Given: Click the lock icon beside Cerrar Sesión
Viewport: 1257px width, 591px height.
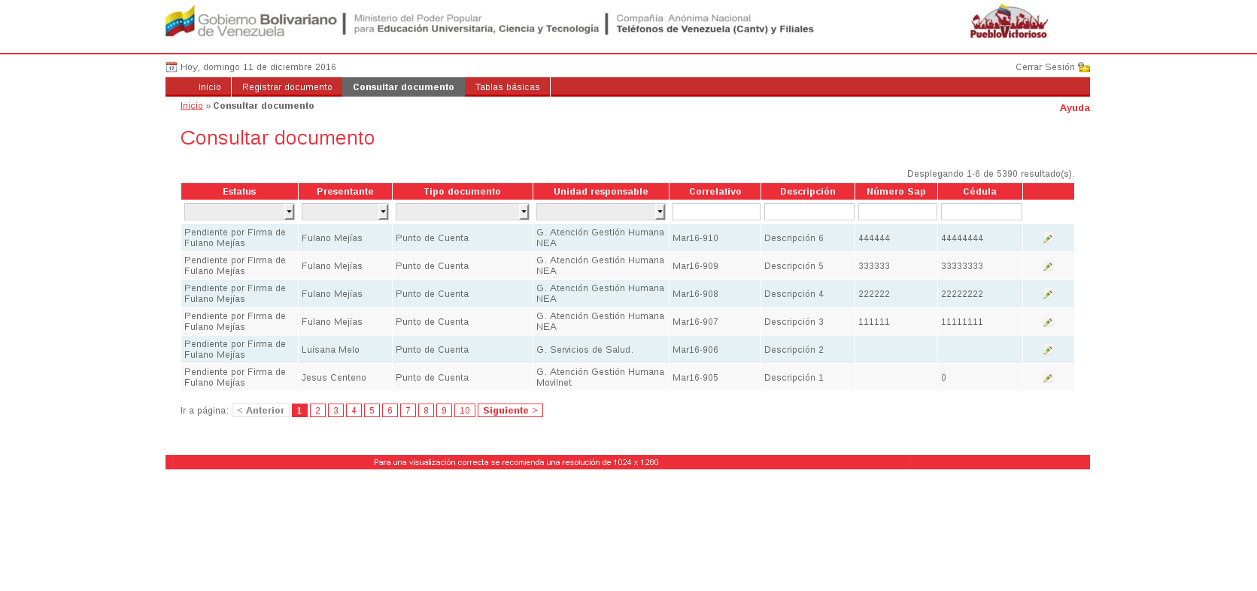Looking at the screenshot, I should 1084,67.
